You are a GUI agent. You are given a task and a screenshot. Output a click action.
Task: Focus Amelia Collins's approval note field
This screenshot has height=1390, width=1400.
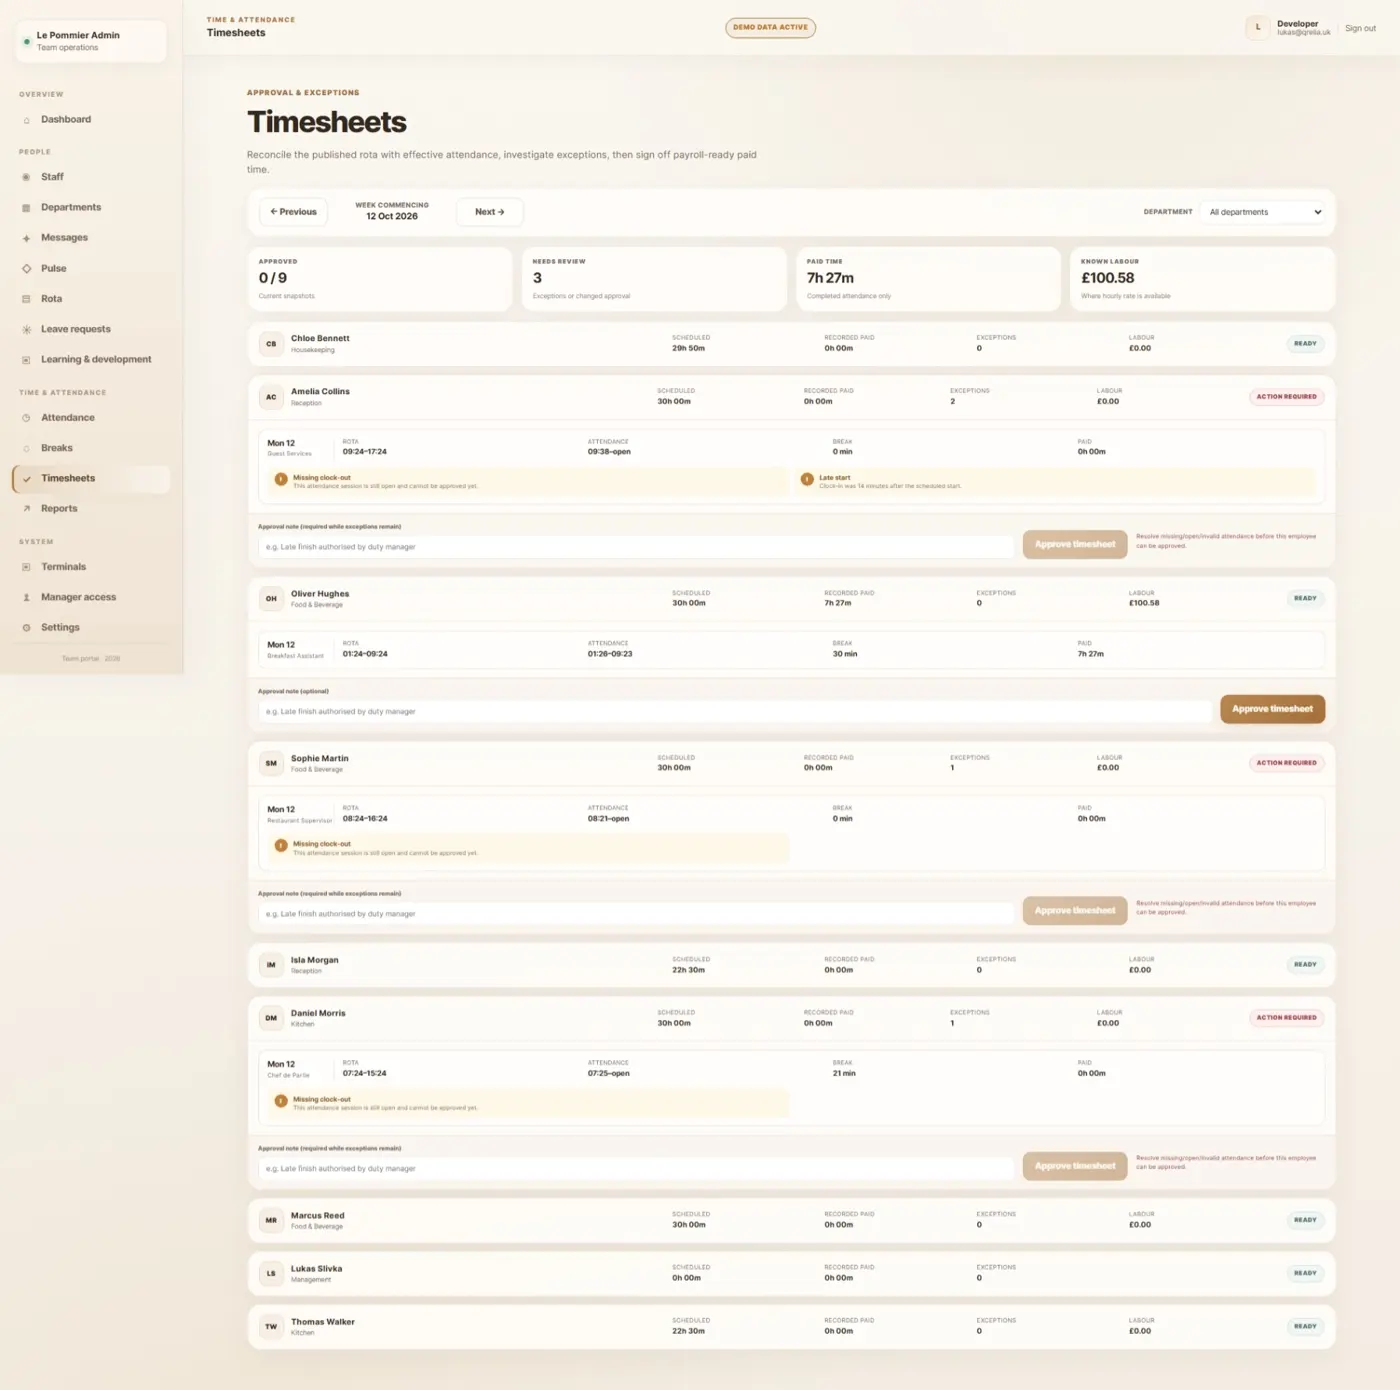point(636,547)
